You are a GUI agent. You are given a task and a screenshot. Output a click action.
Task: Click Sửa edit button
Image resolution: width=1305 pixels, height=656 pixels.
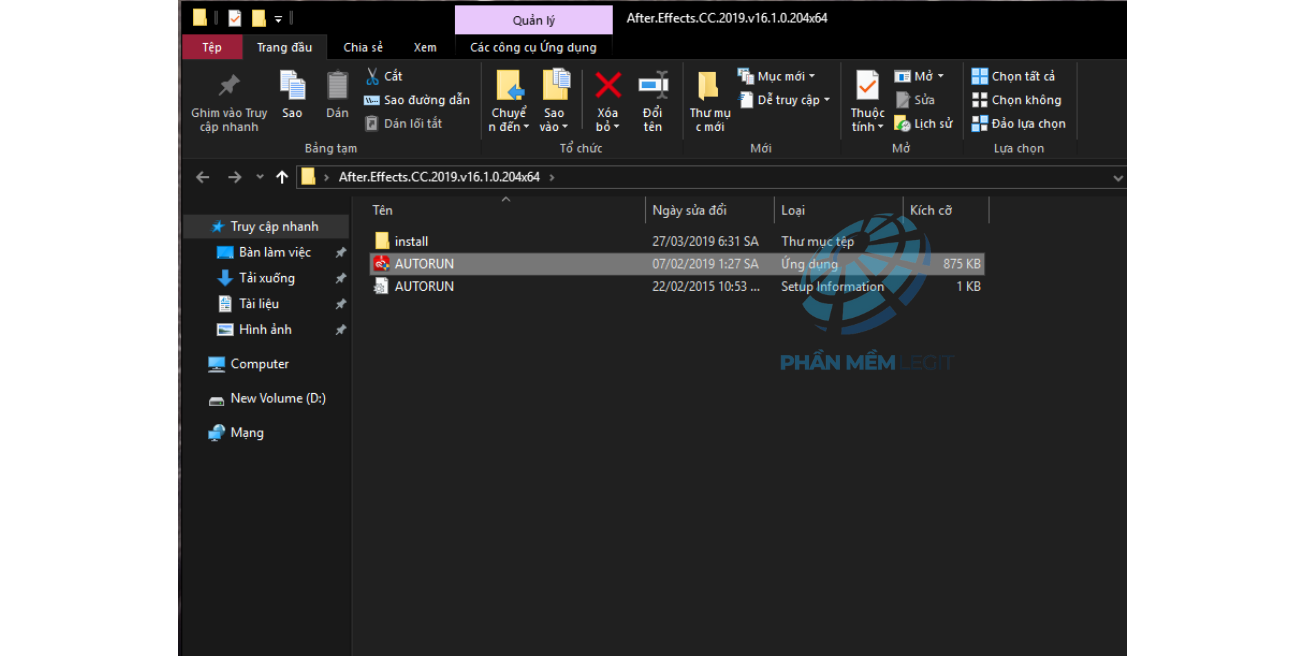915,100
